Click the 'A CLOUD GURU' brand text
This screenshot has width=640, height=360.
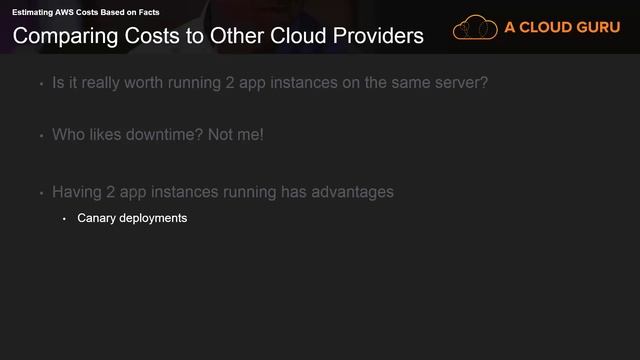[x=562, y=27]
